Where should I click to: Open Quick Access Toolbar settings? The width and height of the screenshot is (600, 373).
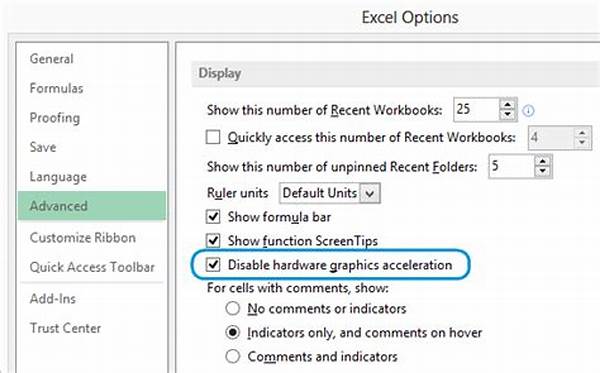point(92,267)
